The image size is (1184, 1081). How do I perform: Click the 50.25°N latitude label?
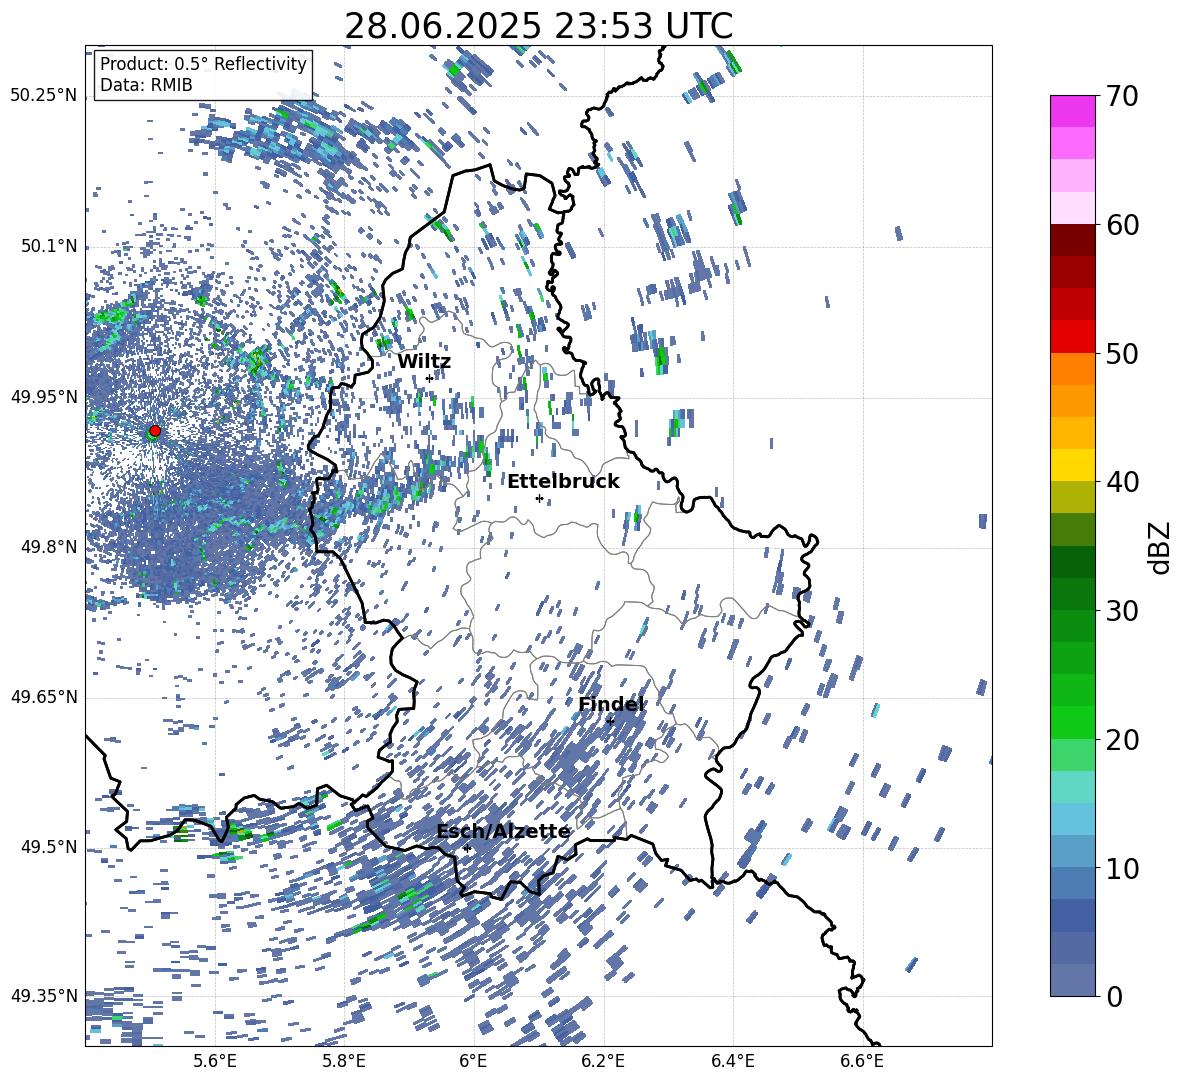pos(44,96)
